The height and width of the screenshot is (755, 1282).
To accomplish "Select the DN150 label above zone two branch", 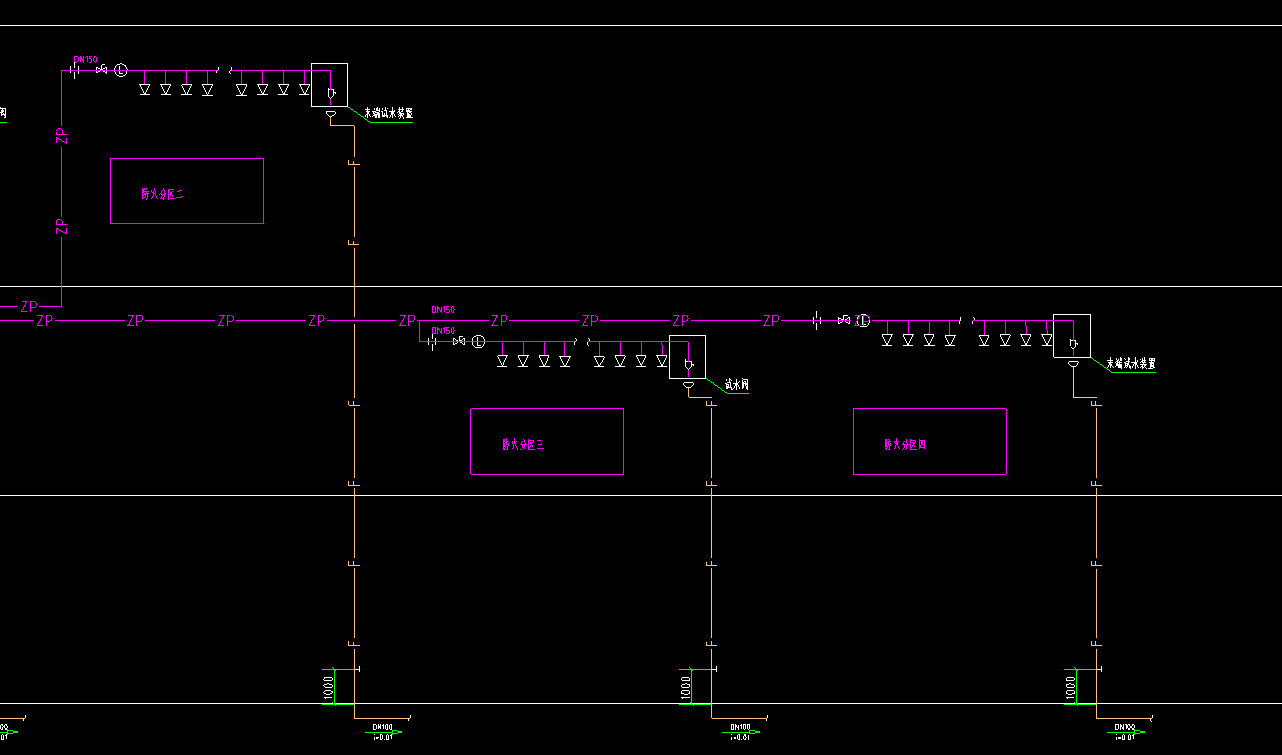I will [x=86, y=60].
